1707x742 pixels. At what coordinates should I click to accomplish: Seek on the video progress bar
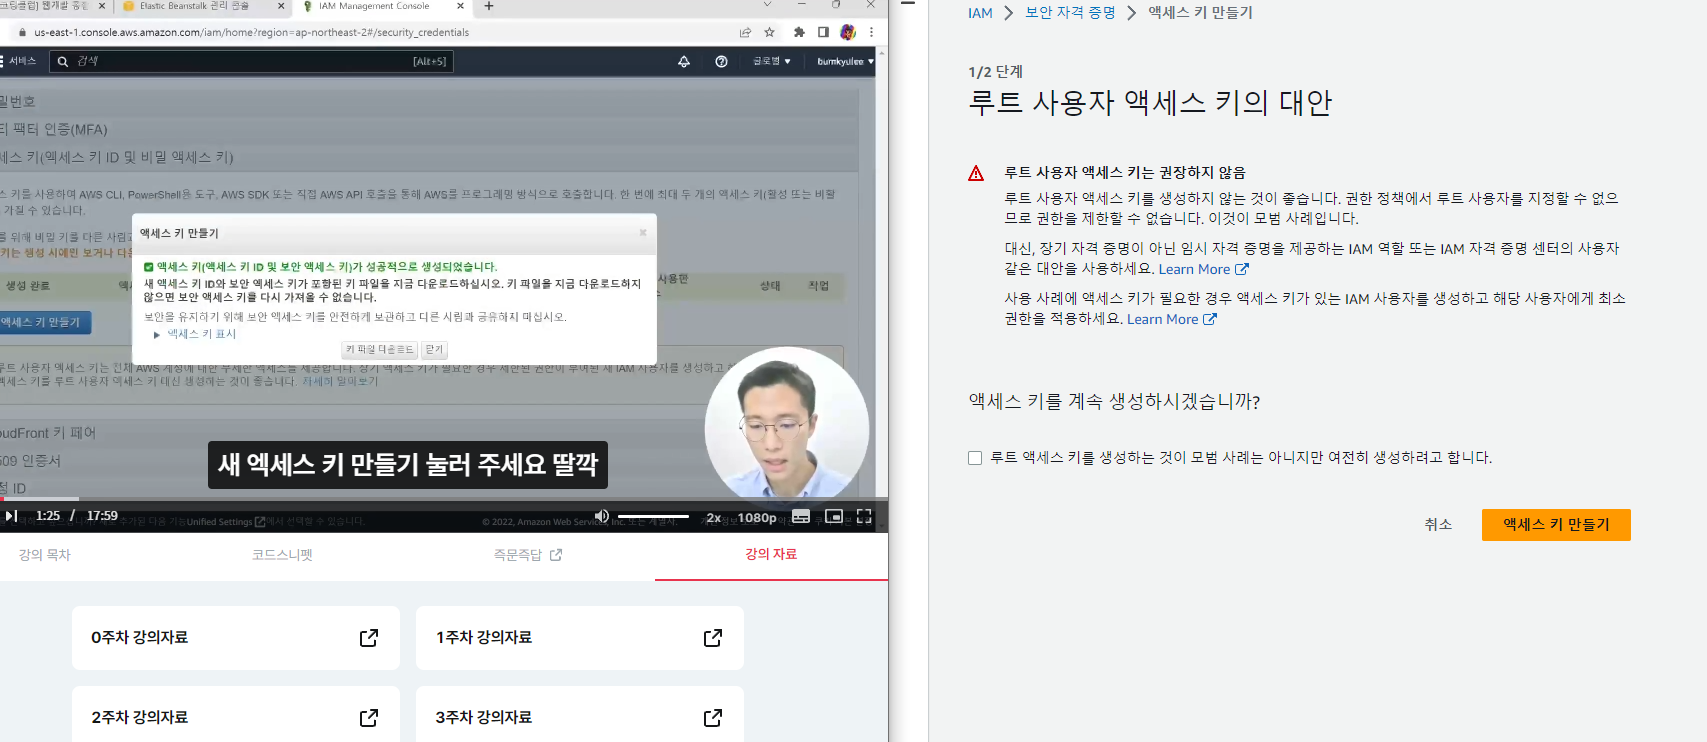click(444, 498)
